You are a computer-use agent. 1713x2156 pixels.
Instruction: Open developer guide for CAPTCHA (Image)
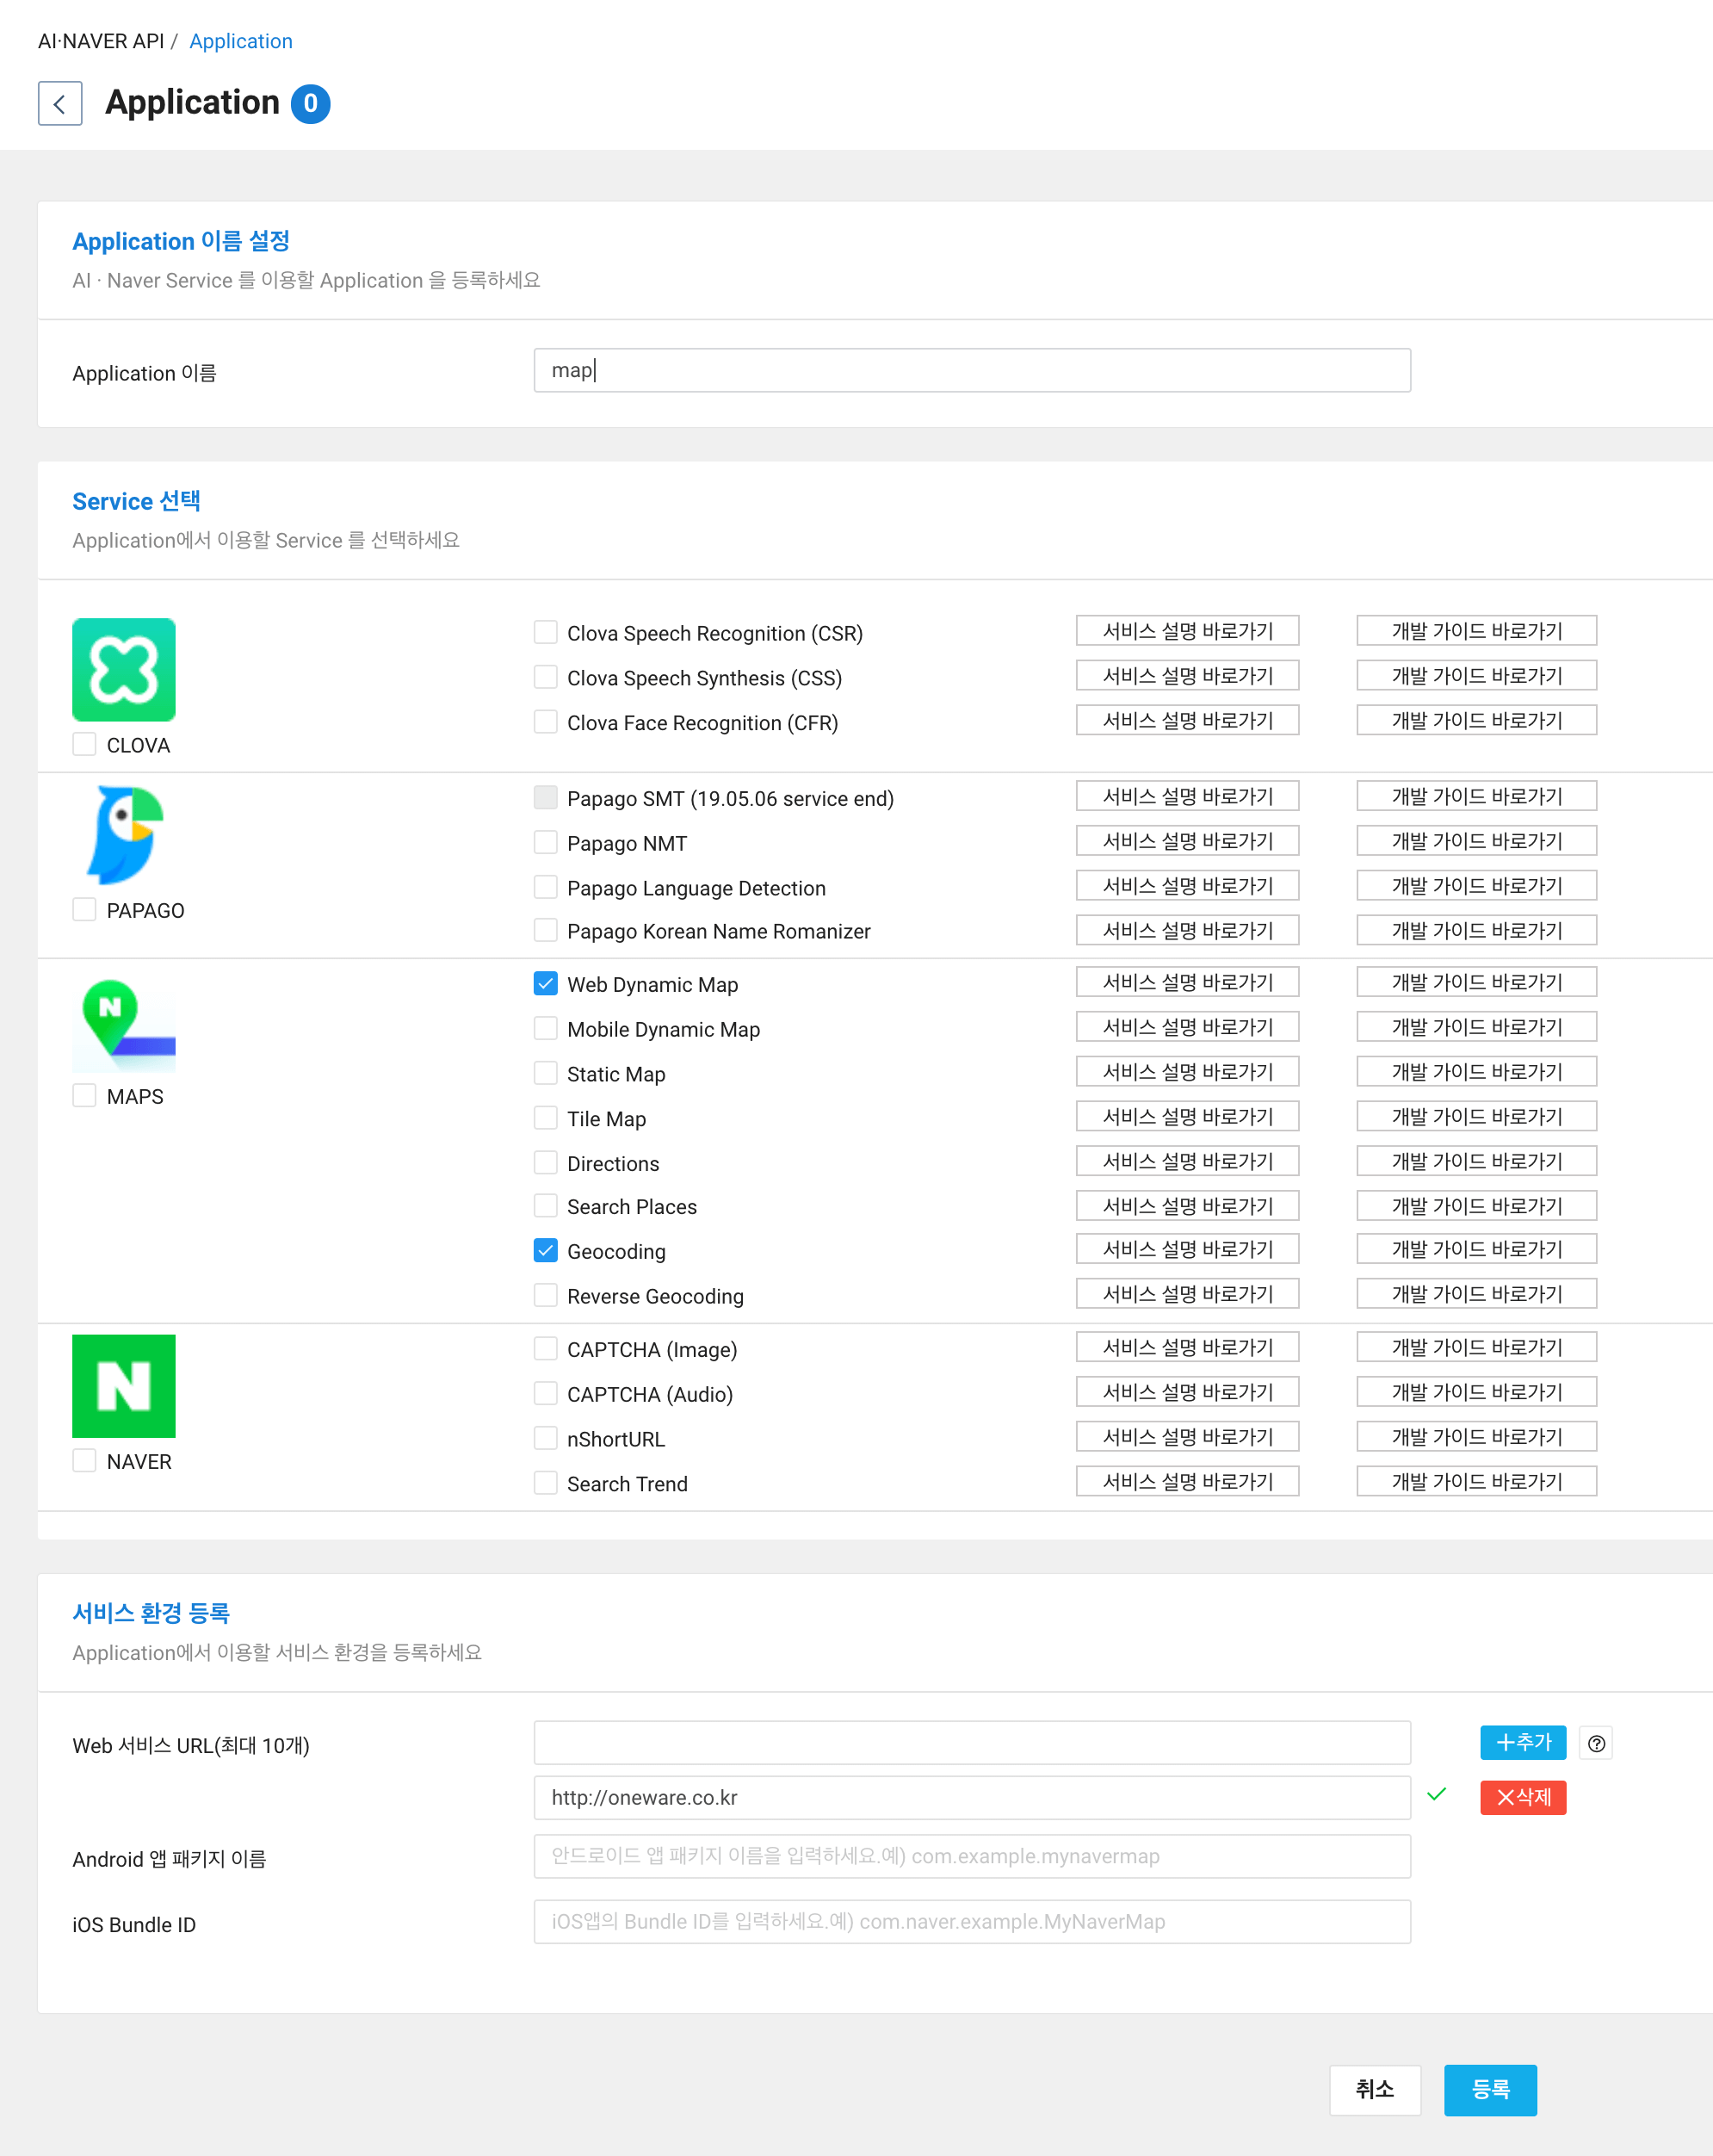pos(1476,1347)
